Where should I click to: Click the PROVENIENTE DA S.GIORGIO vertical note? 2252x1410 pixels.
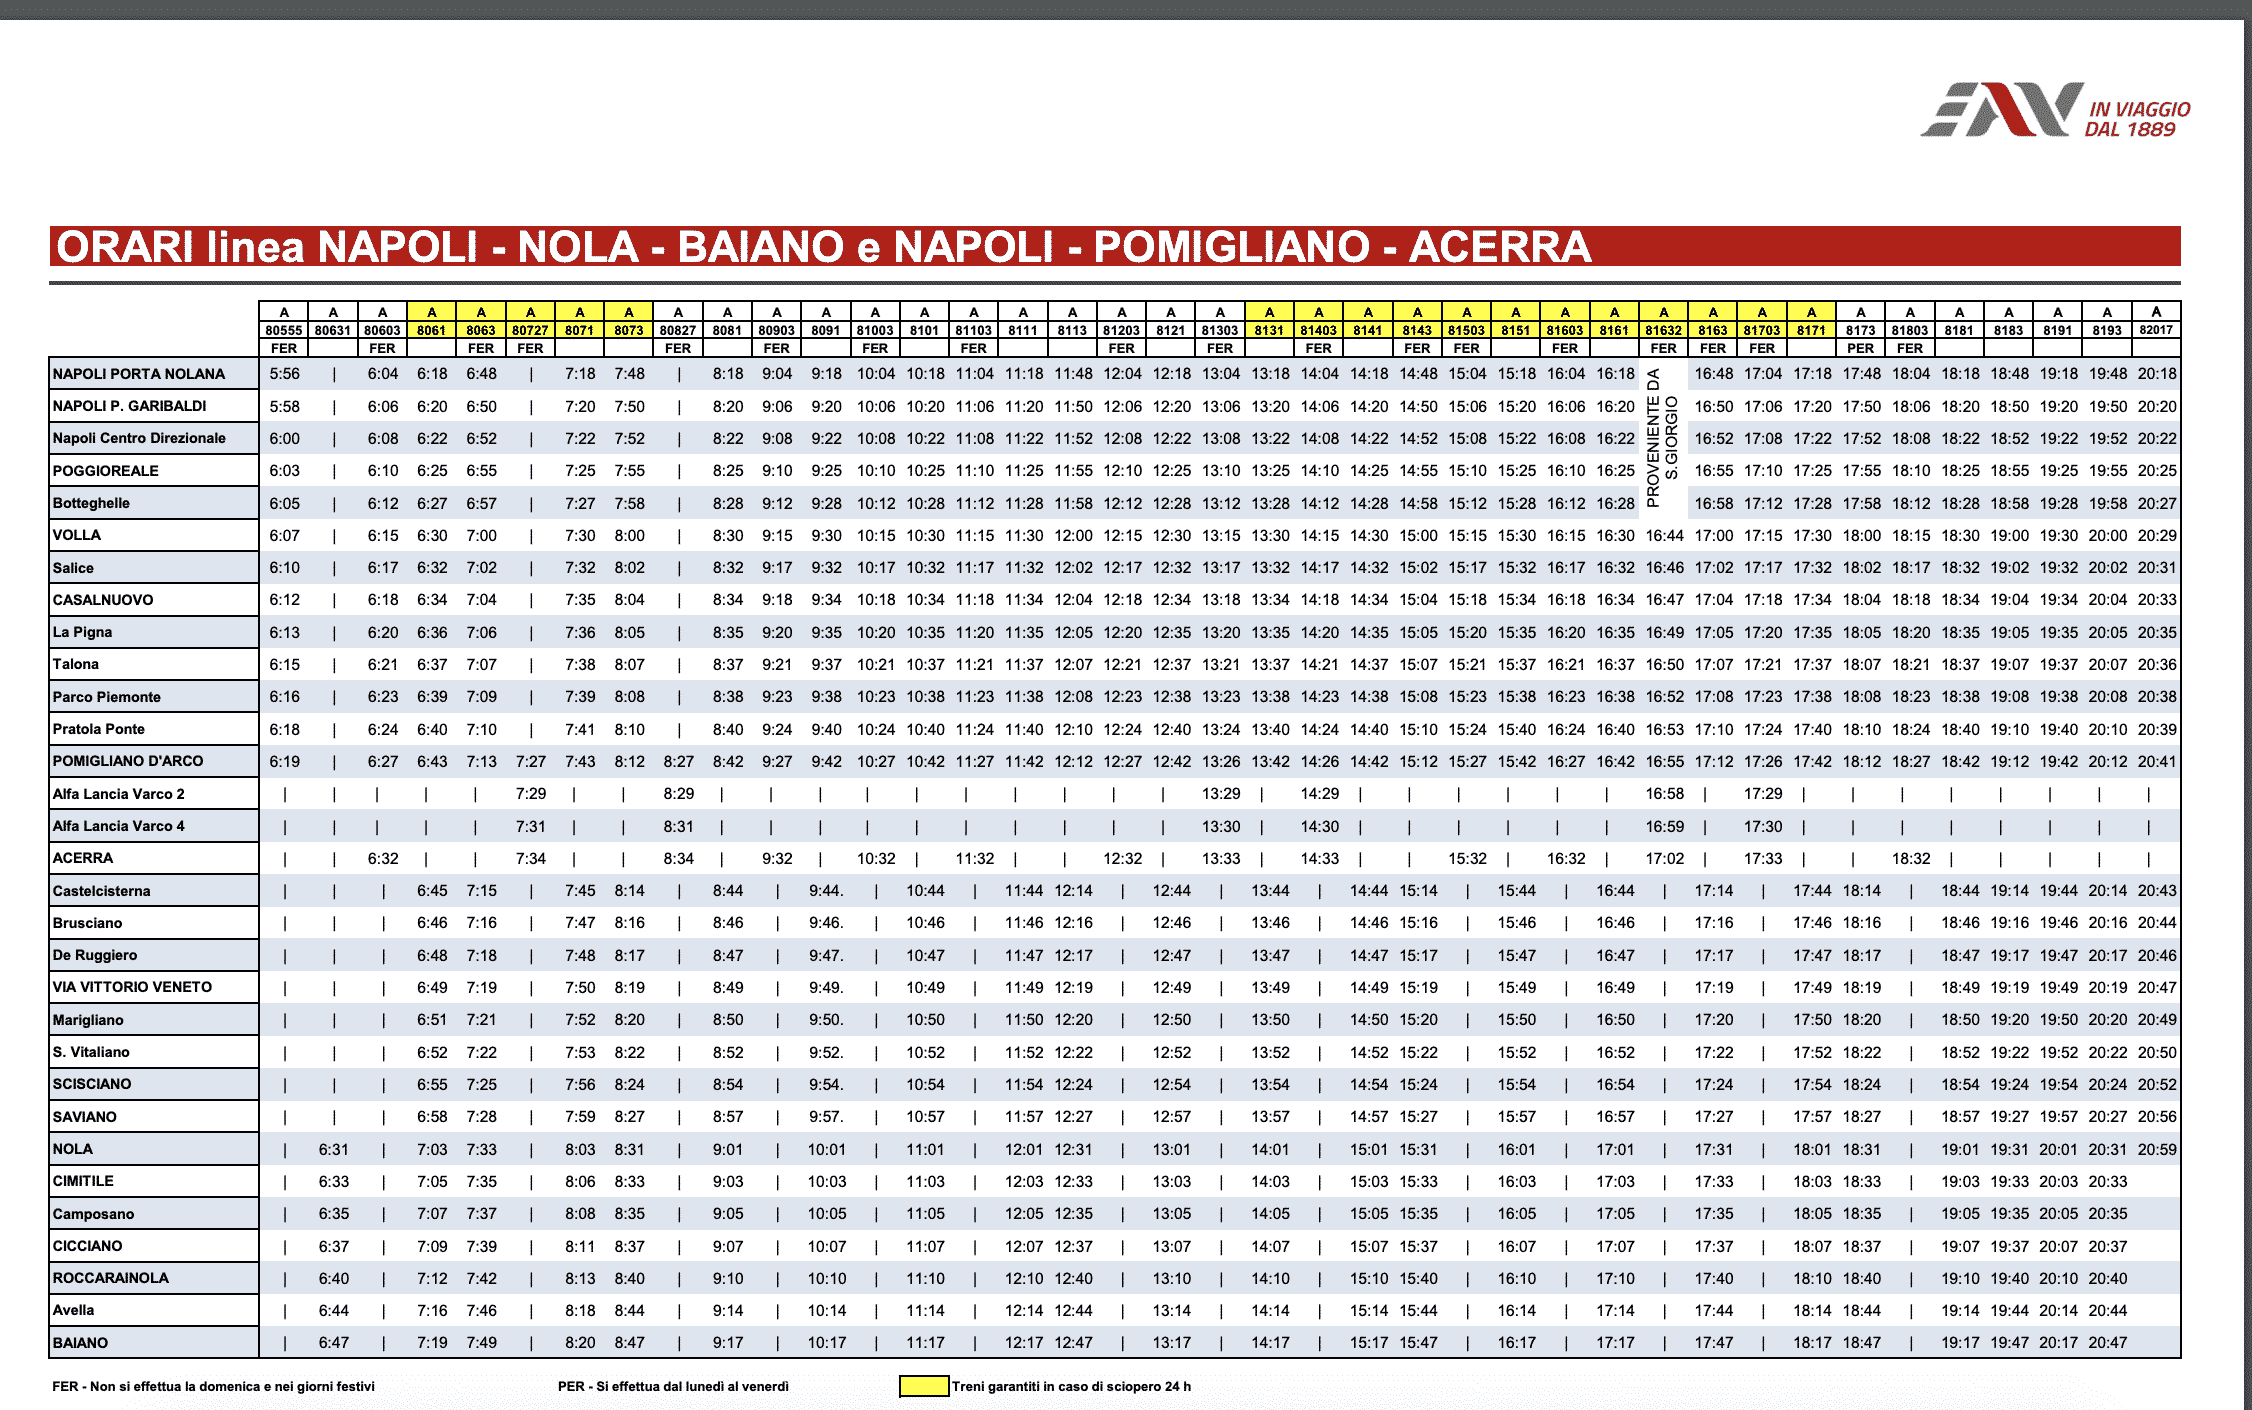click(1662, 438)
